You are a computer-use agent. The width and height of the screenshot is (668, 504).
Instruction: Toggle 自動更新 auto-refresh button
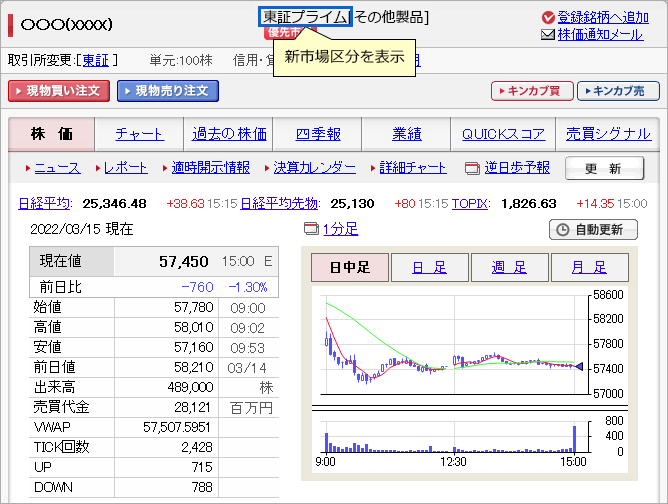point(593,230)
